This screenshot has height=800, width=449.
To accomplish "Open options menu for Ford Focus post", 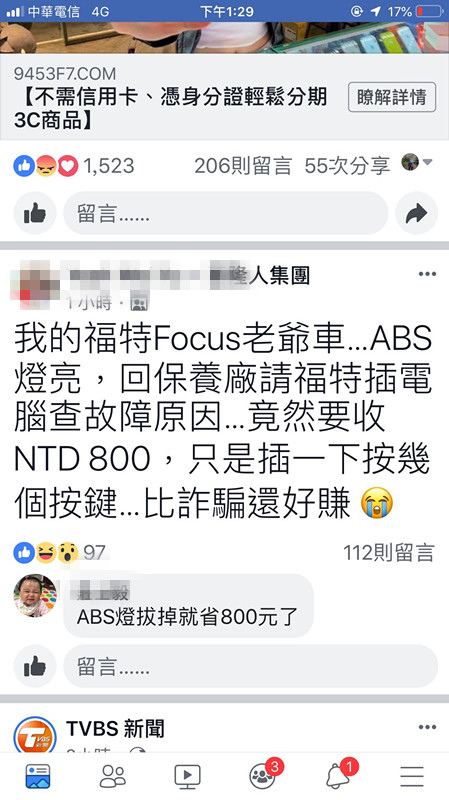I will click(x=427, y=274).
